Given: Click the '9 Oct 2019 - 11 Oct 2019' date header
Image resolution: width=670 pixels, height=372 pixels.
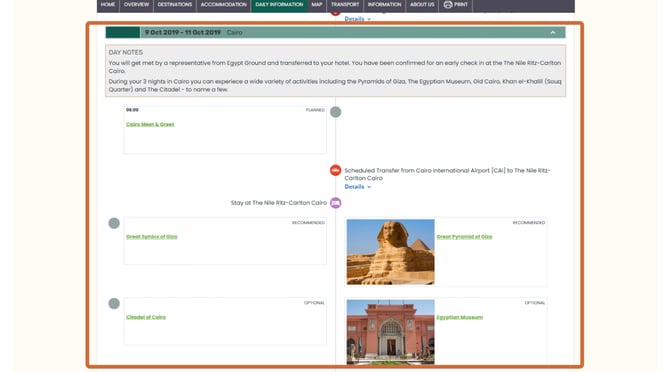Looking at the screenshot, I should pyautogui.click(x=182, y=32).
